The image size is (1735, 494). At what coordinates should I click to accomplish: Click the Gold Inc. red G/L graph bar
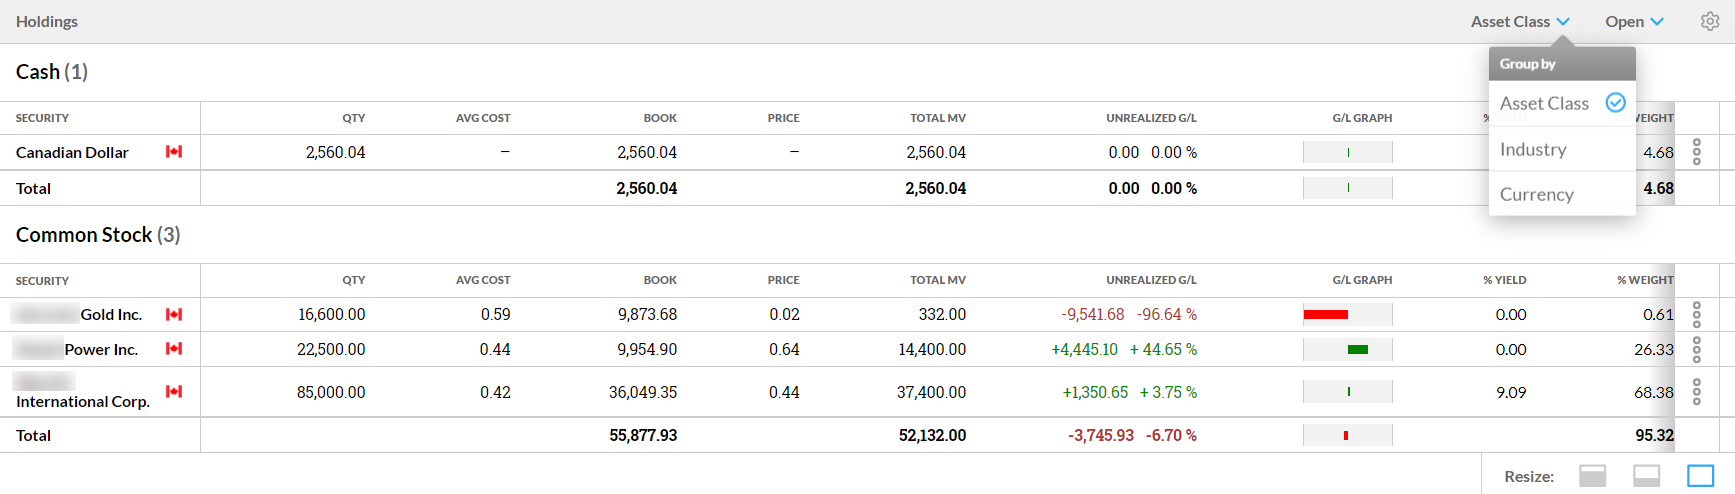(1326, 315)
